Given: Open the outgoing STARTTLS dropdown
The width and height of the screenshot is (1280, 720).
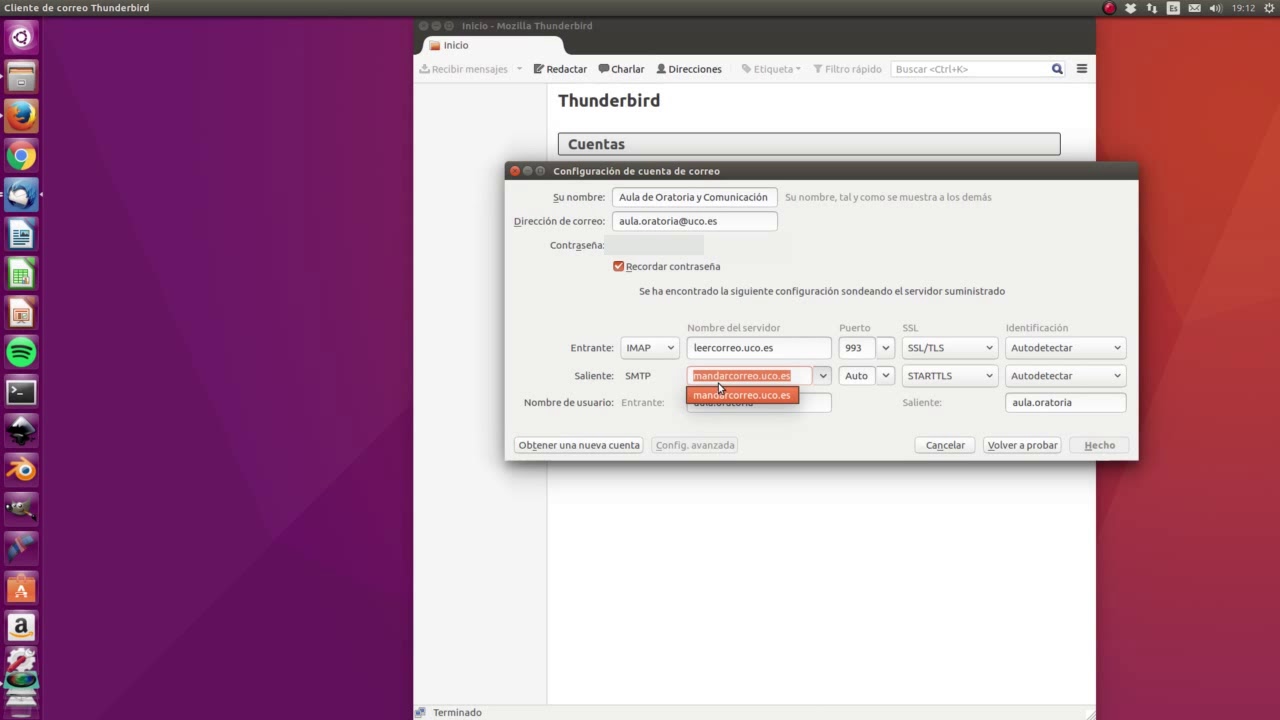Looking at the screenshot, I should click(950, 376).
